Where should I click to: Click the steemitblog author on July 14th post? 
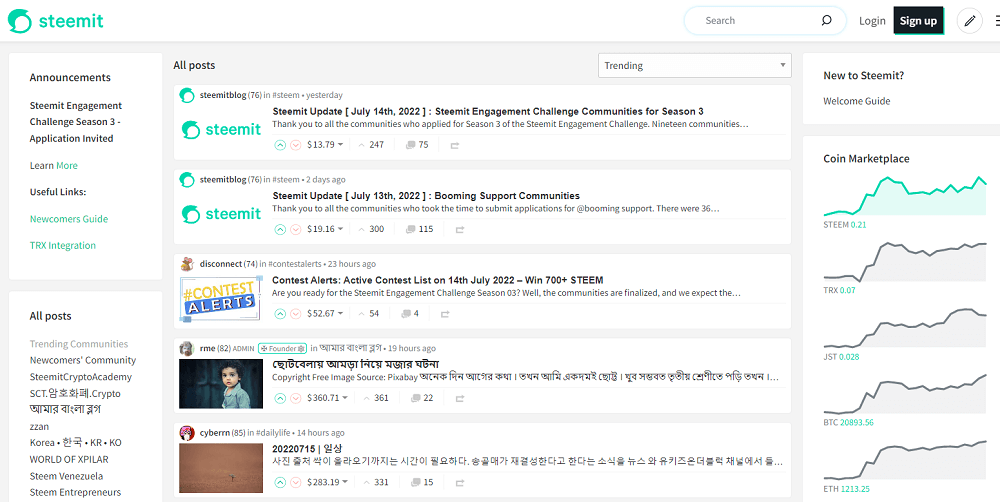click(223, 95)
